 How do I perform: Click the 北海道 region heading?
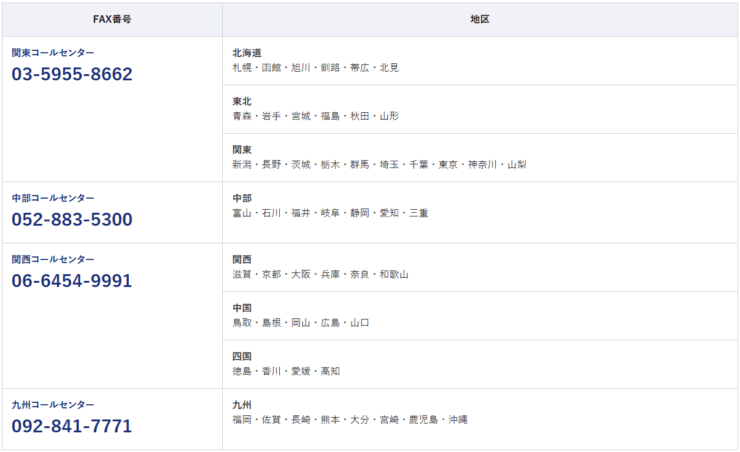[x=247, y=52]
